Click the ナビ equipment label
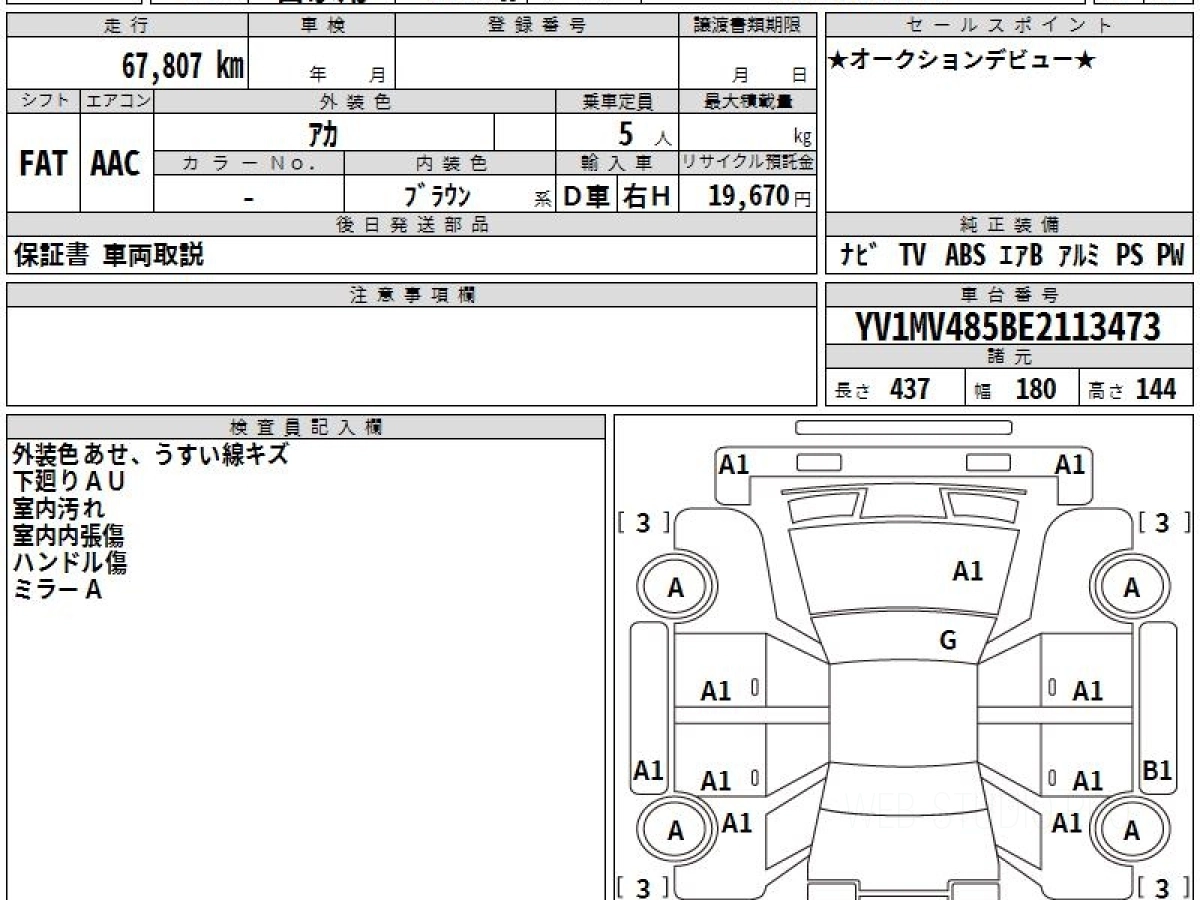The image size is (1200, 900). pyautogui.click(x=859, y=255)
